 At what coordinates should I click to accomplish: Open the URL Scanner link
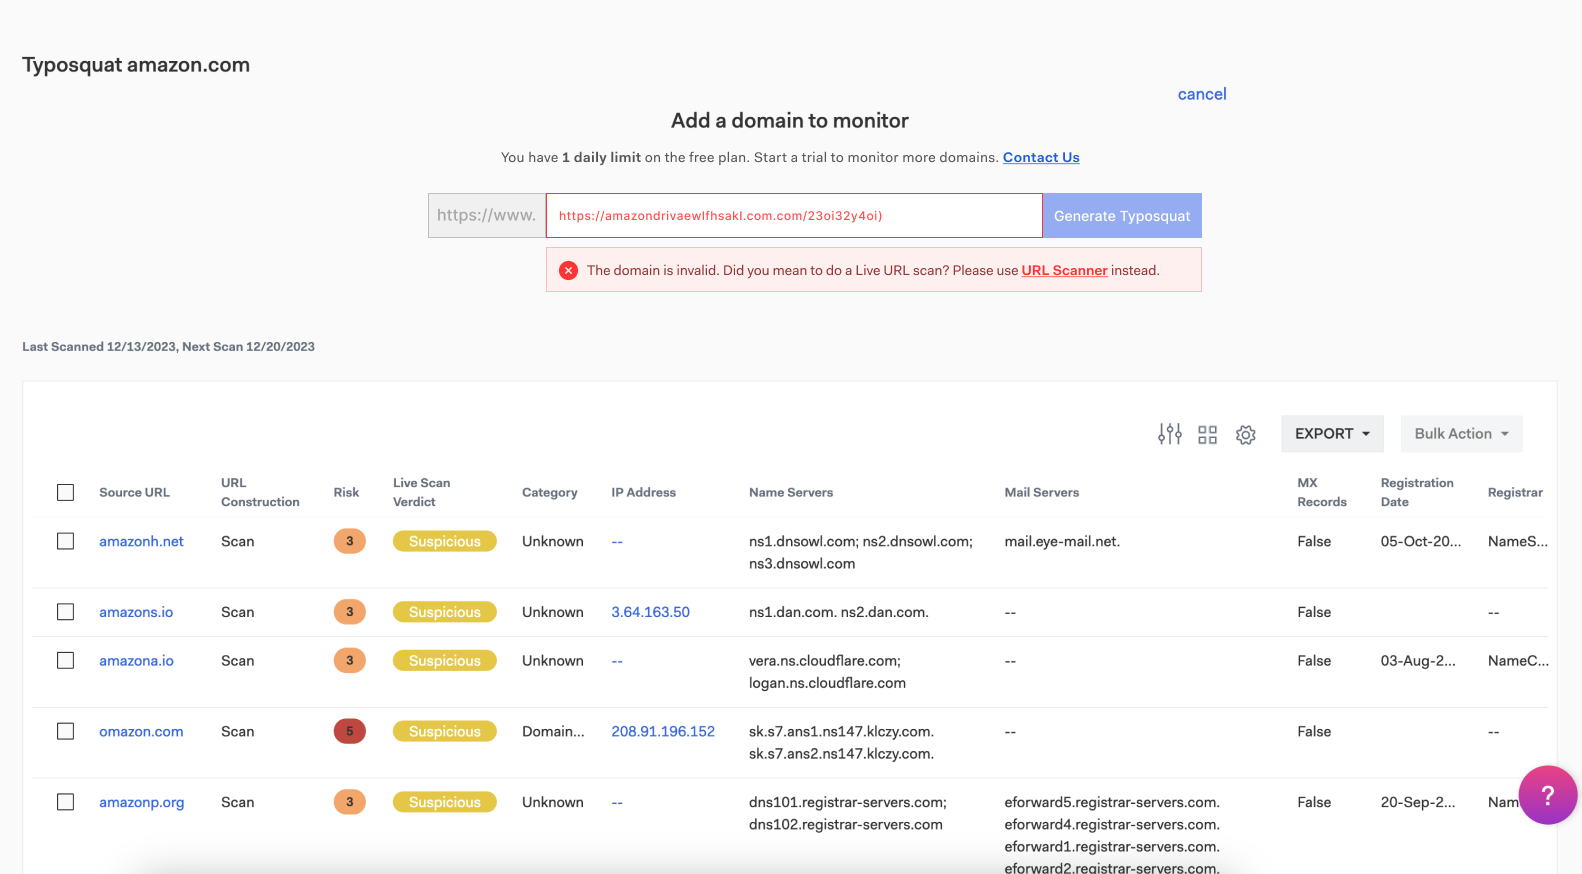(x=1064, y=270)
